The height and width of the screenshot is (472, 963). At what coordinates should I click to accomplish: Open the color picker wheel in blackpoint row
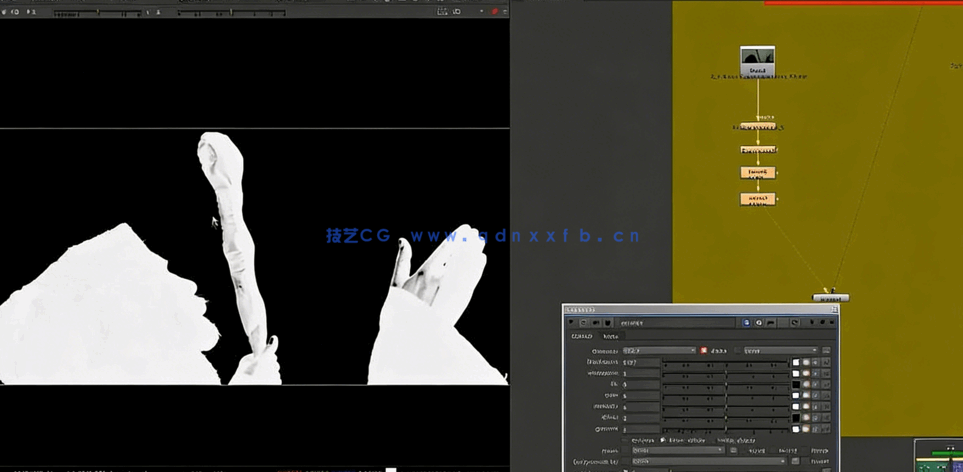click(806, 362)
